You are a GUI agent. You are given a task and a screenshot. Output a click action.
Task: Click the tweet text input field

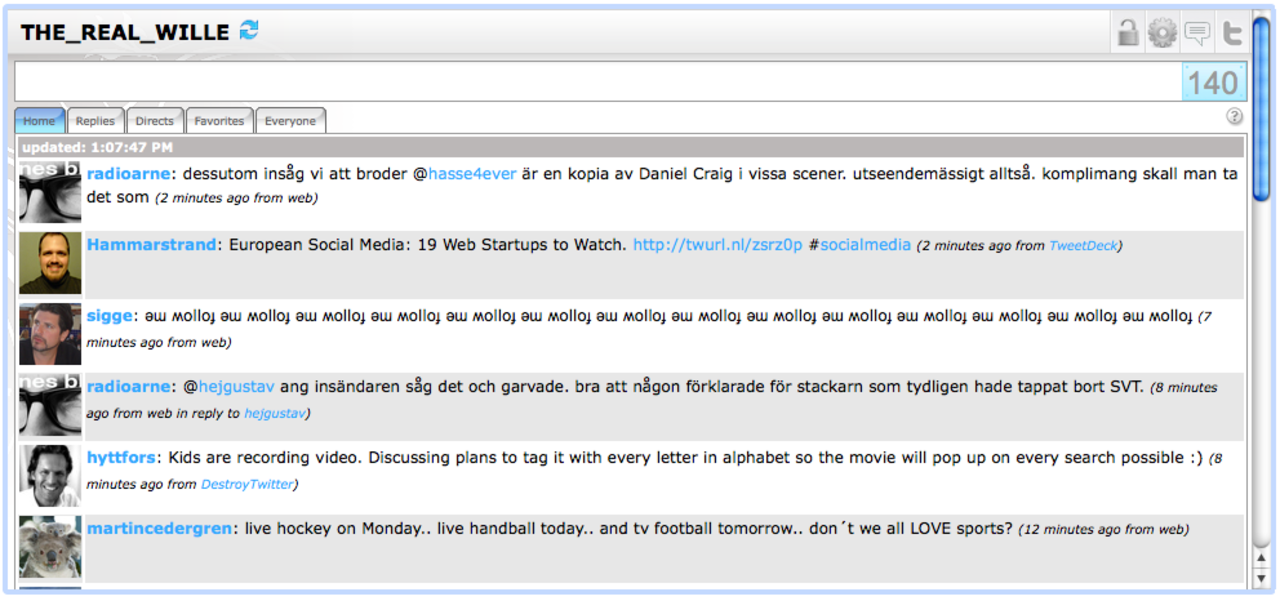point(597,82)
